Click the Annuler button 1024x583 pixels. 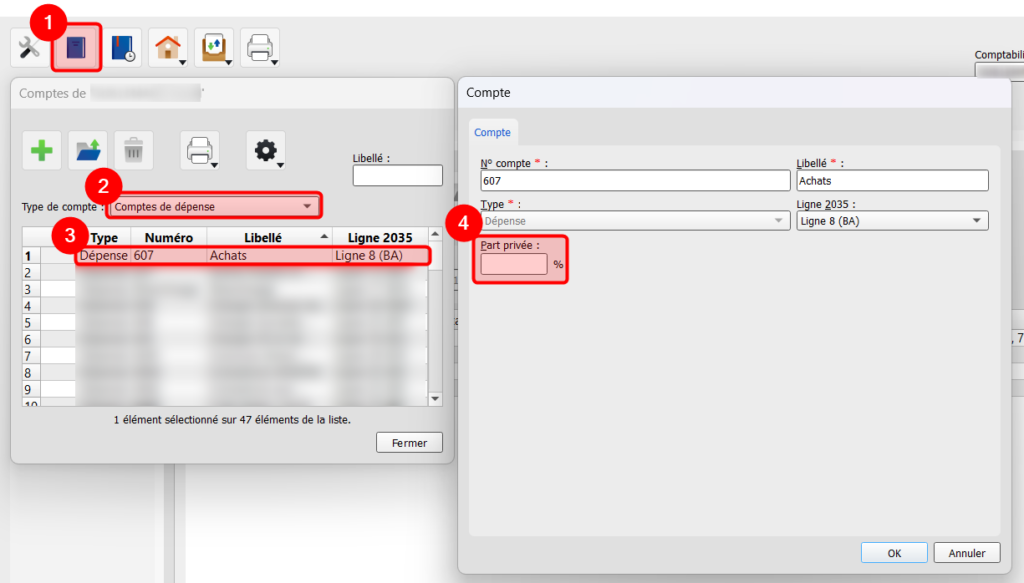click(x=966, y=553)
